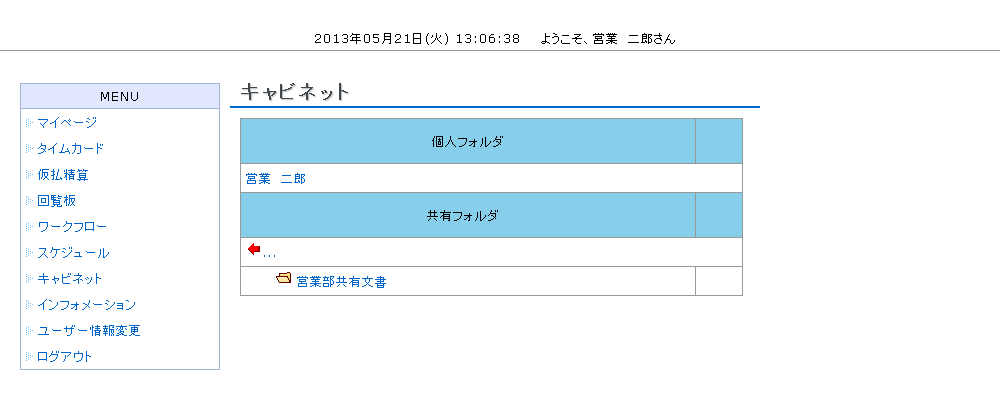
Task: Go to the タイムカード page
Action: [x=70, y=149]
